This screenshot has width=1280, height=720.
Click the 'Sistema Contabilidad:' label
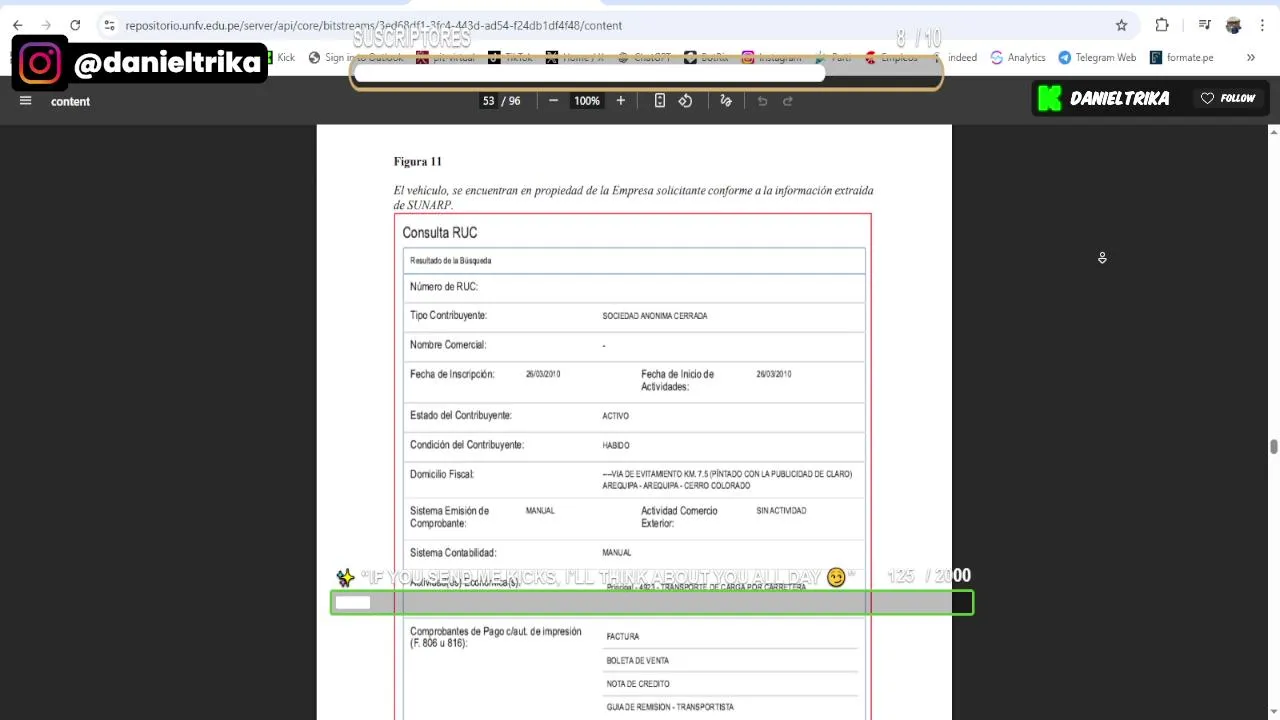[x=453, y=553]
